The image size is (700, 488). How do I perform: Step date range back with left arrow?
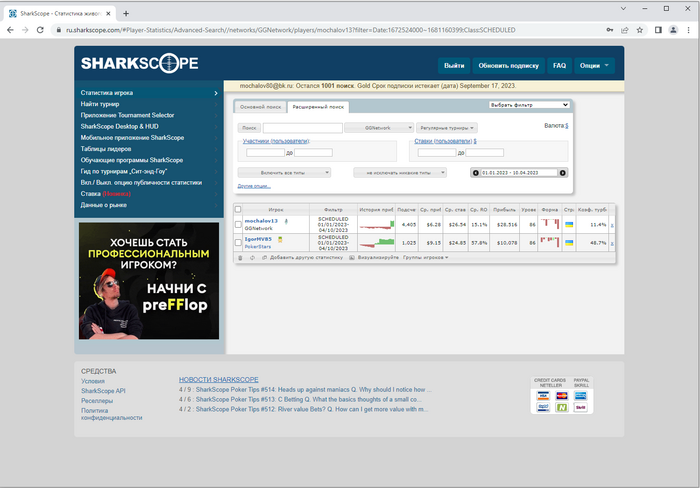(x=475, y=173)
